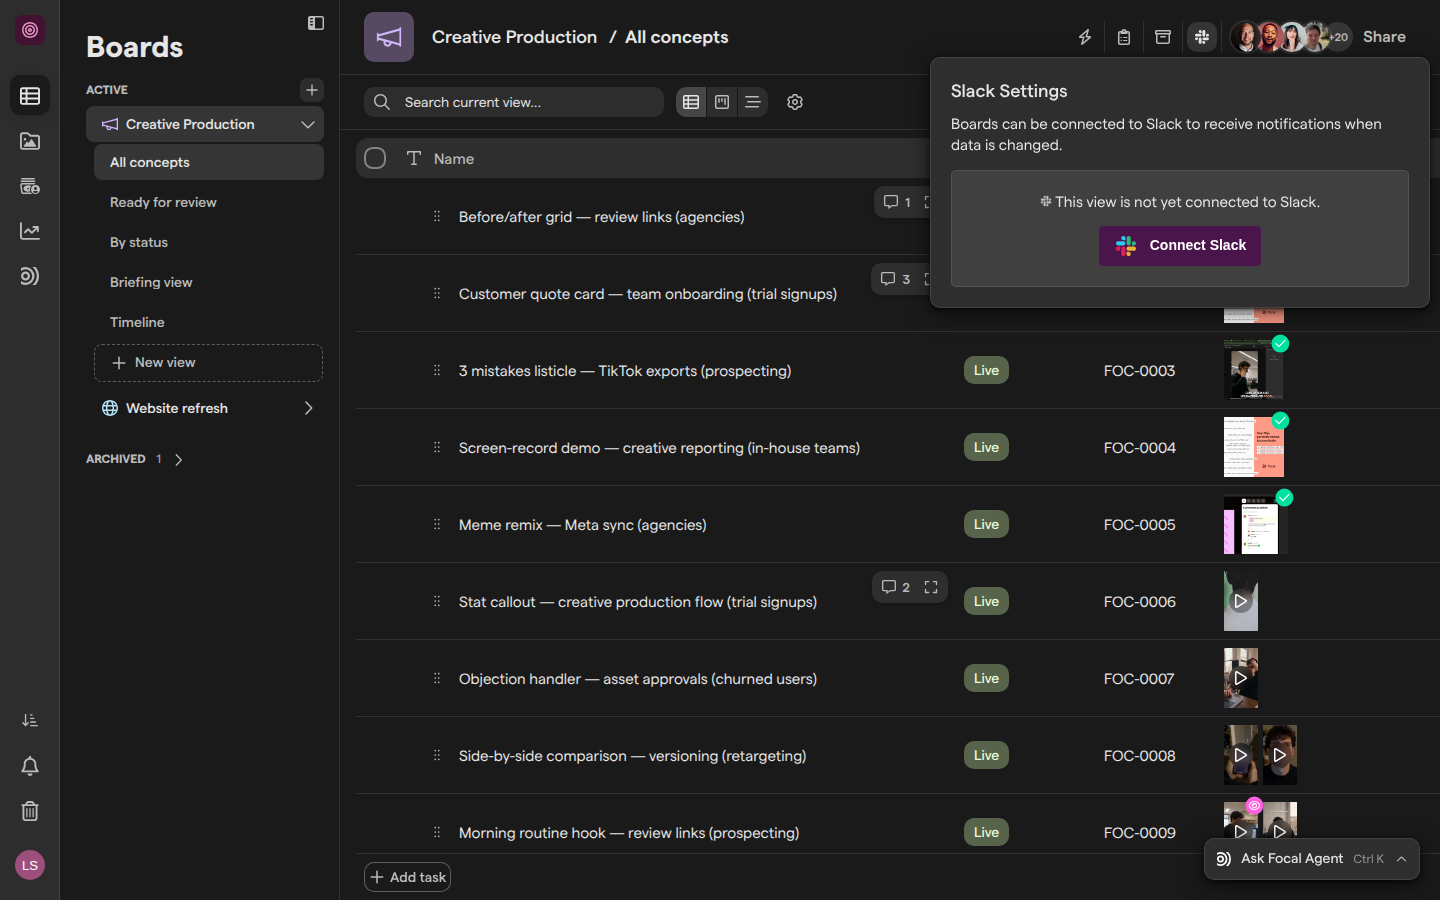Click the clipboard icon in the header
Image resolution: width=1440 pixels, height=900 pixels.
click(1124, 37)
